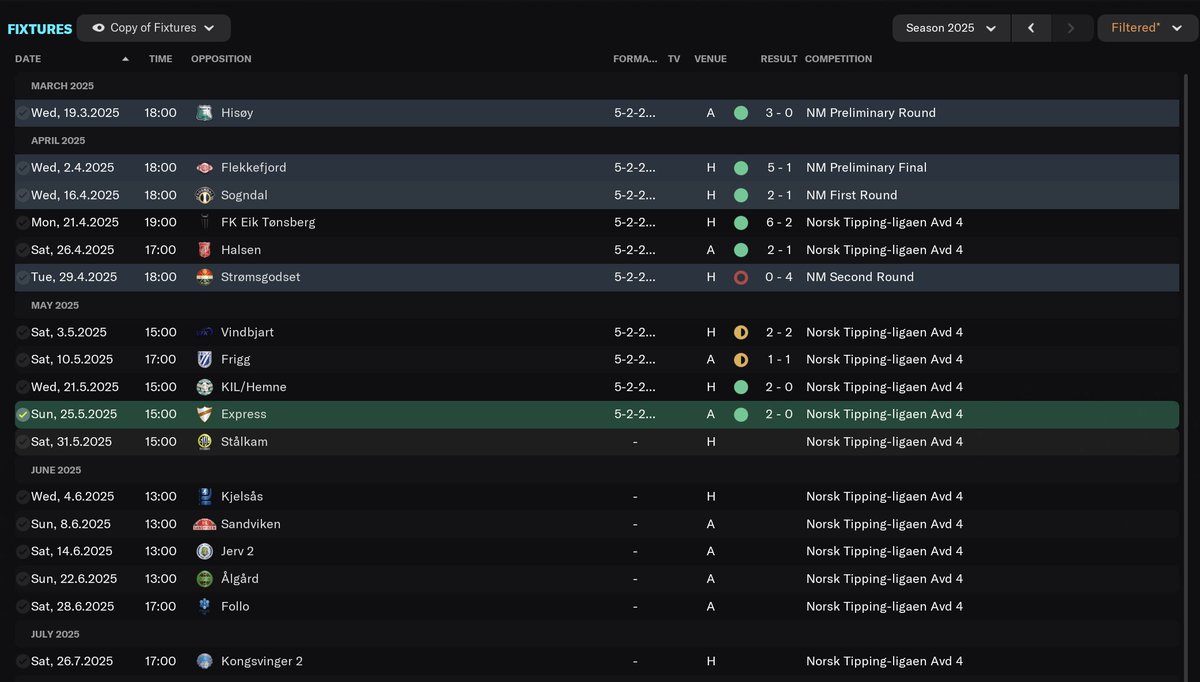Click the Vindbjart club badge

(205, 332)
